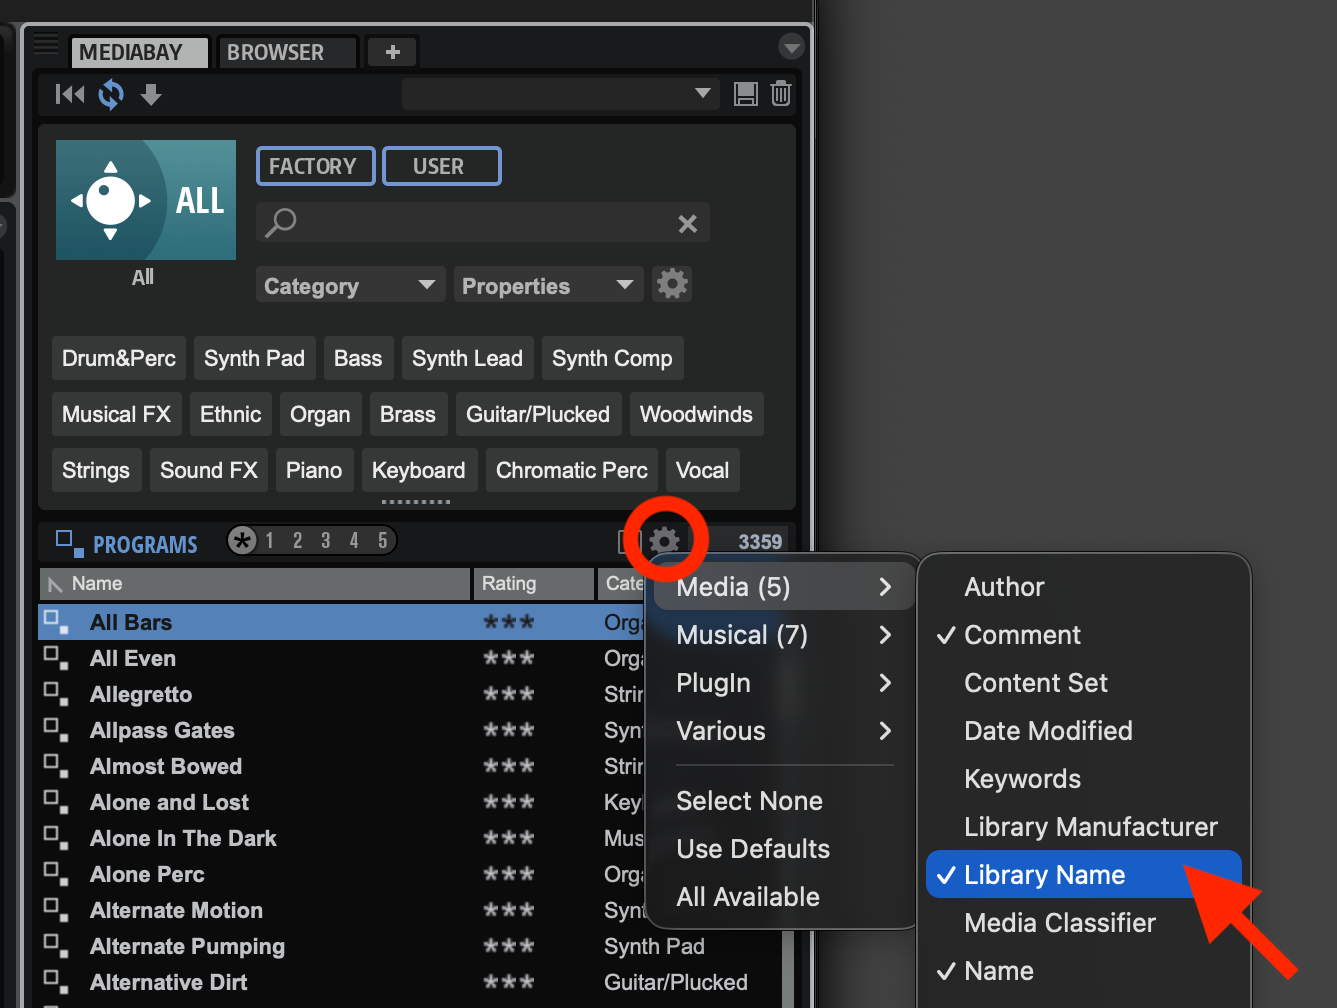
Task: Click the All Bars program icon
Action: [56, 622]
